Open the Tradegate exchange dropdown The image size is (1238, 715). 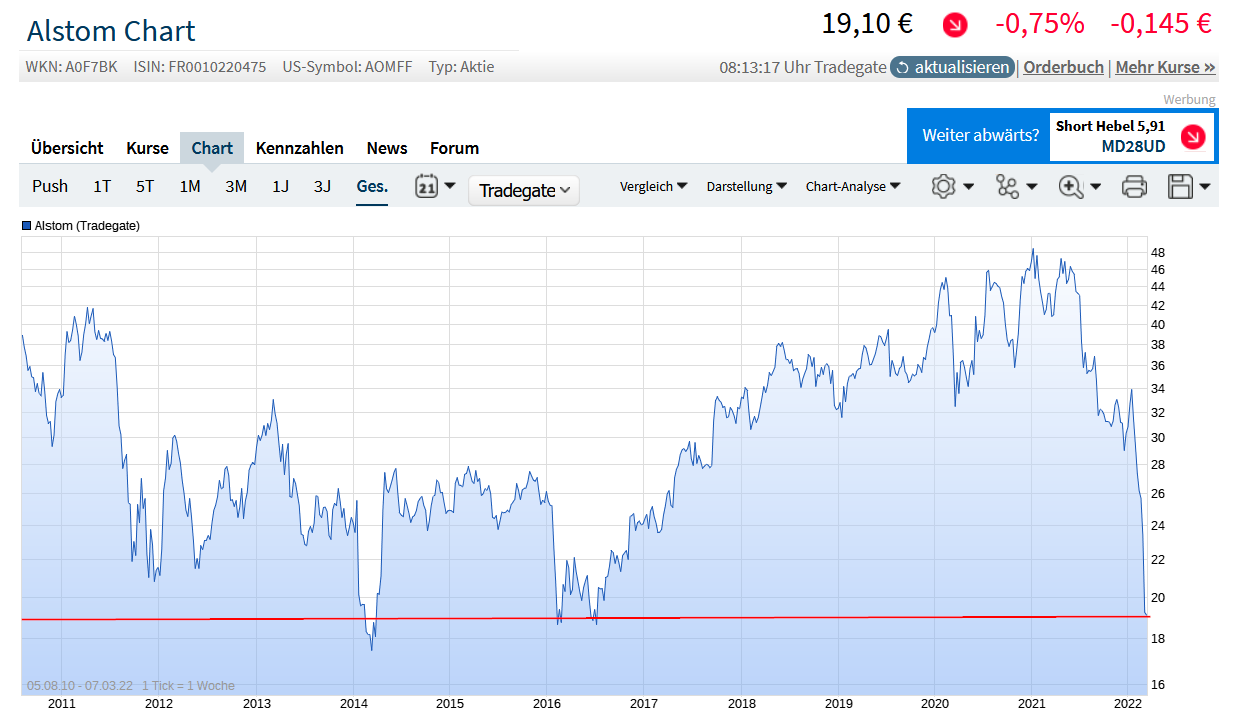tap(524, 190)
